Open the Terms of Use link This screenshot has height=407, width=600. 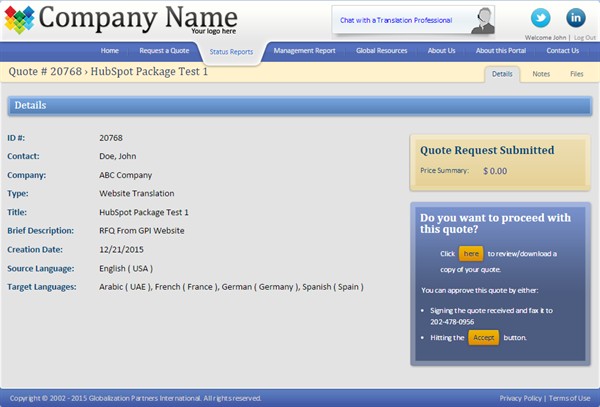point(570,398)
